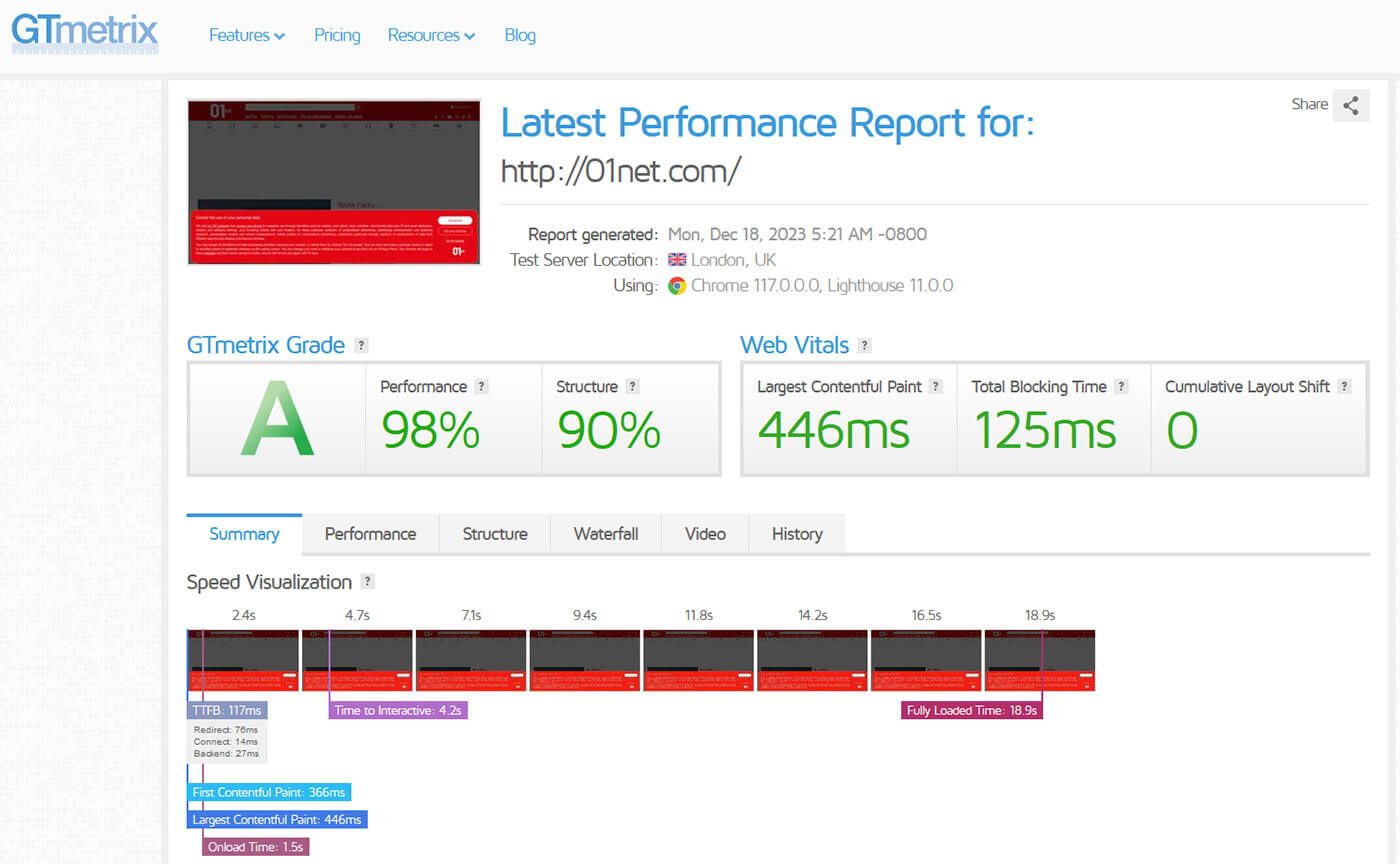Switch to the Performance tab
1400x864 pixels.
(370, 534)
